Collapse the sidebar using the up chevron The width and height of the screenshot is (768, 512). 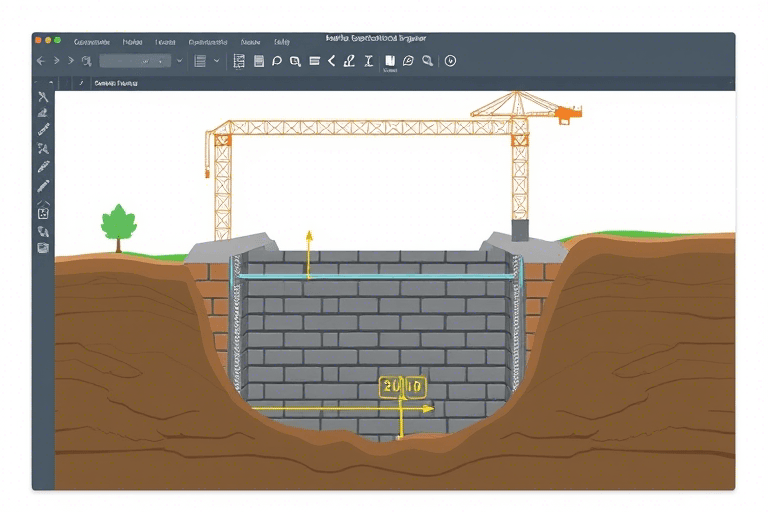point(43,200)
